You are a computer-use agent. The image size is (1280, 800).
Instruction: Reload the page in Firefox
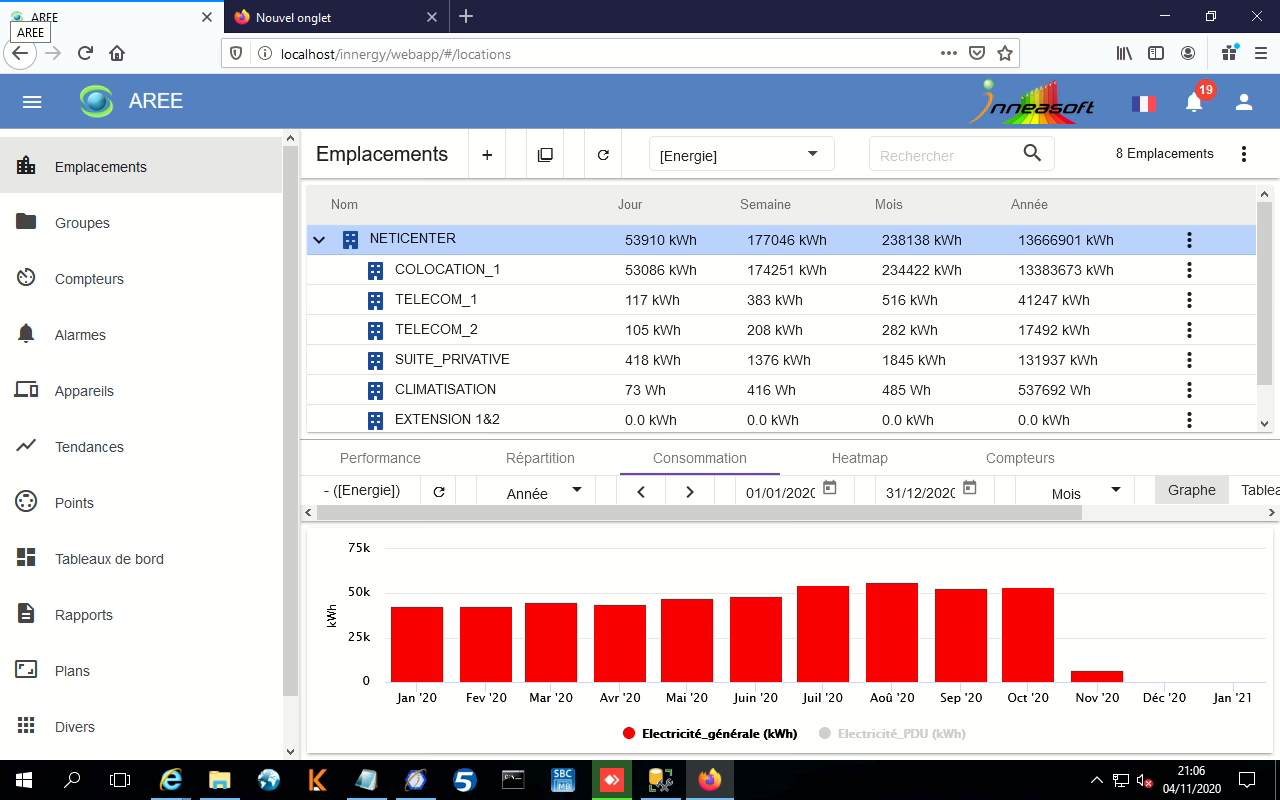click(x=85, y=54)
